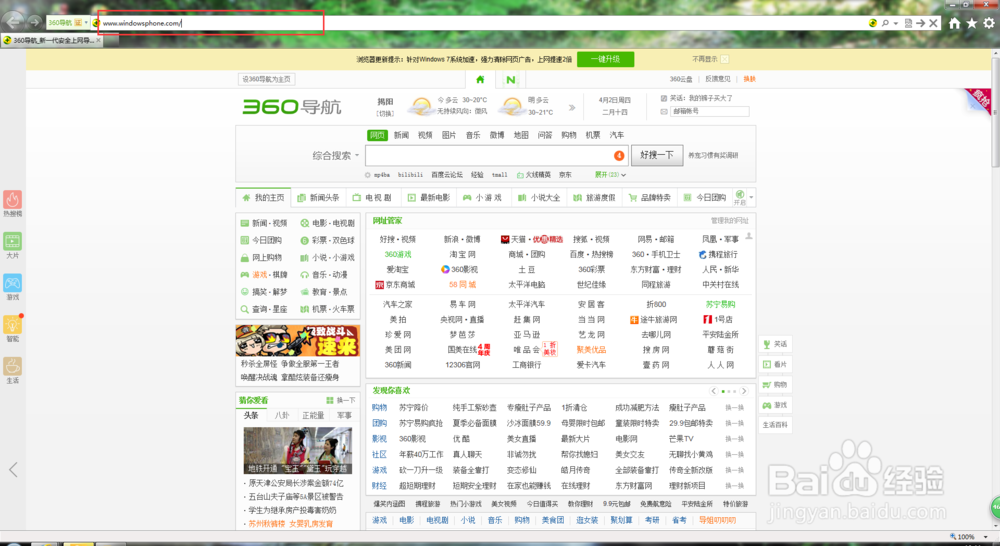1000x546 pixels.
Task: Open the 生活 coffee cup sidebar icon
Action: [x=12, y=366]
